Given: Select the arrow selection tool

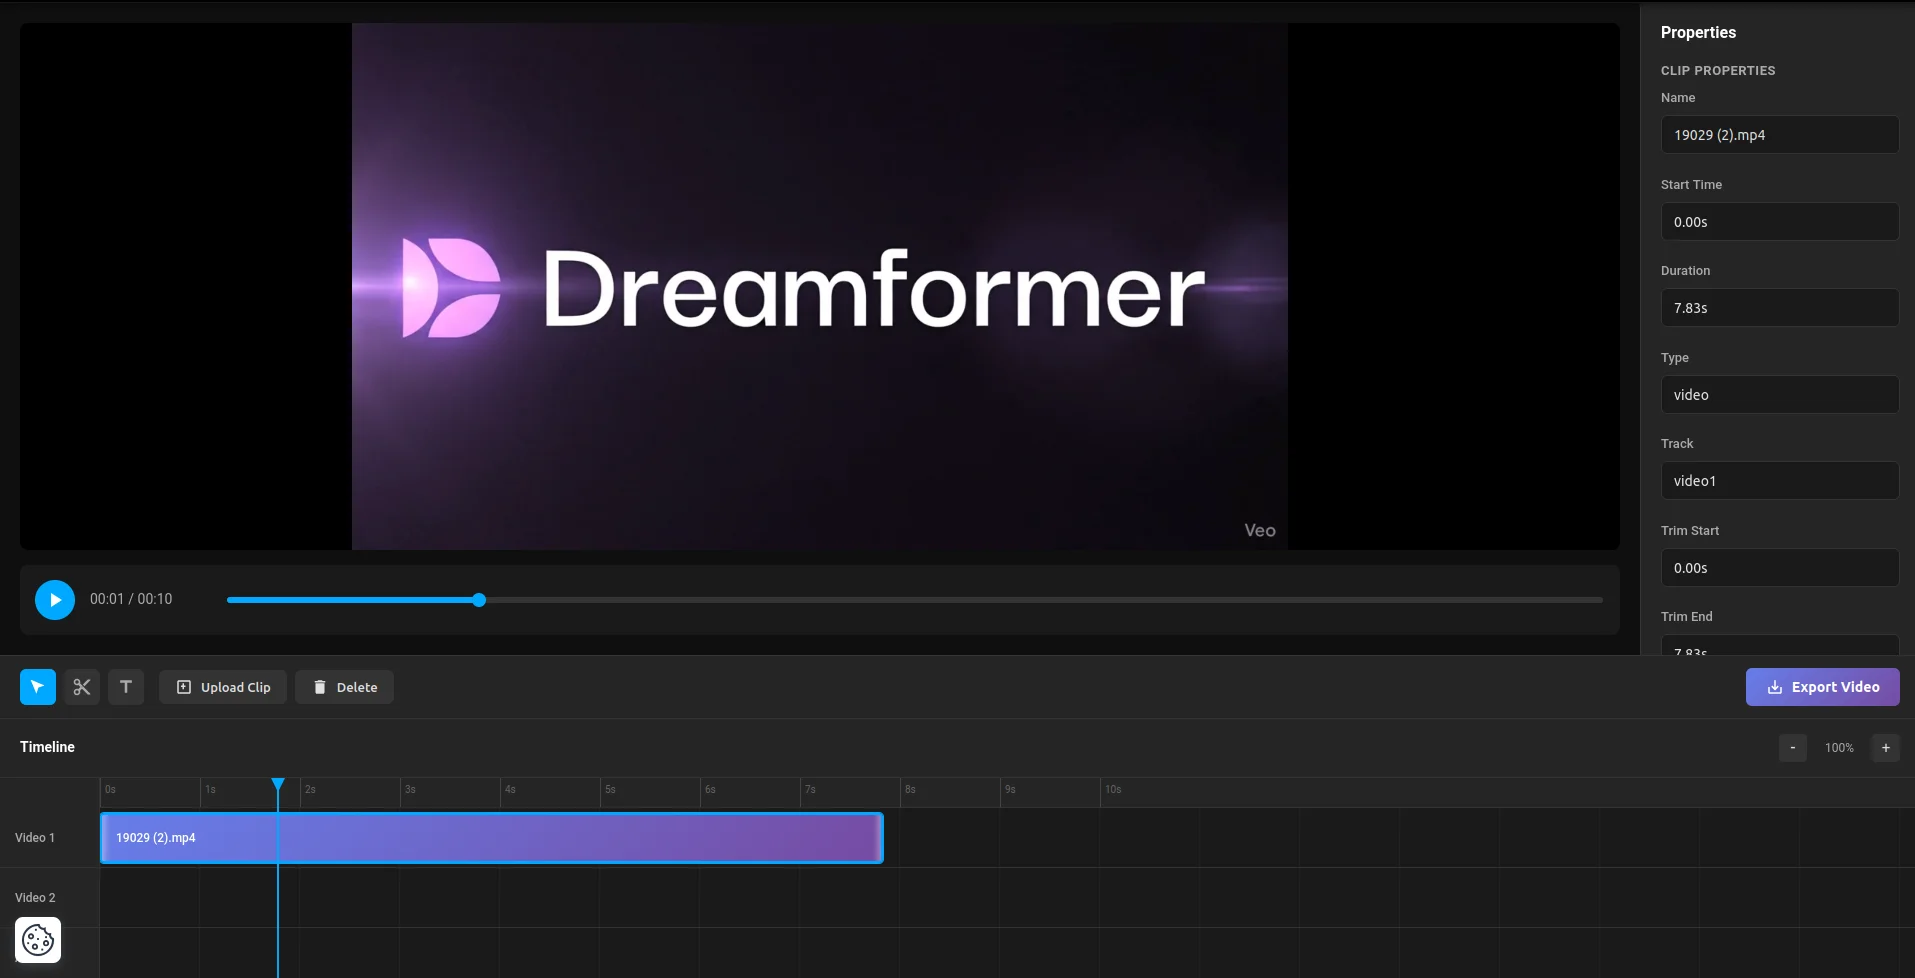Looking at the screenshot, I should (37, 687).
